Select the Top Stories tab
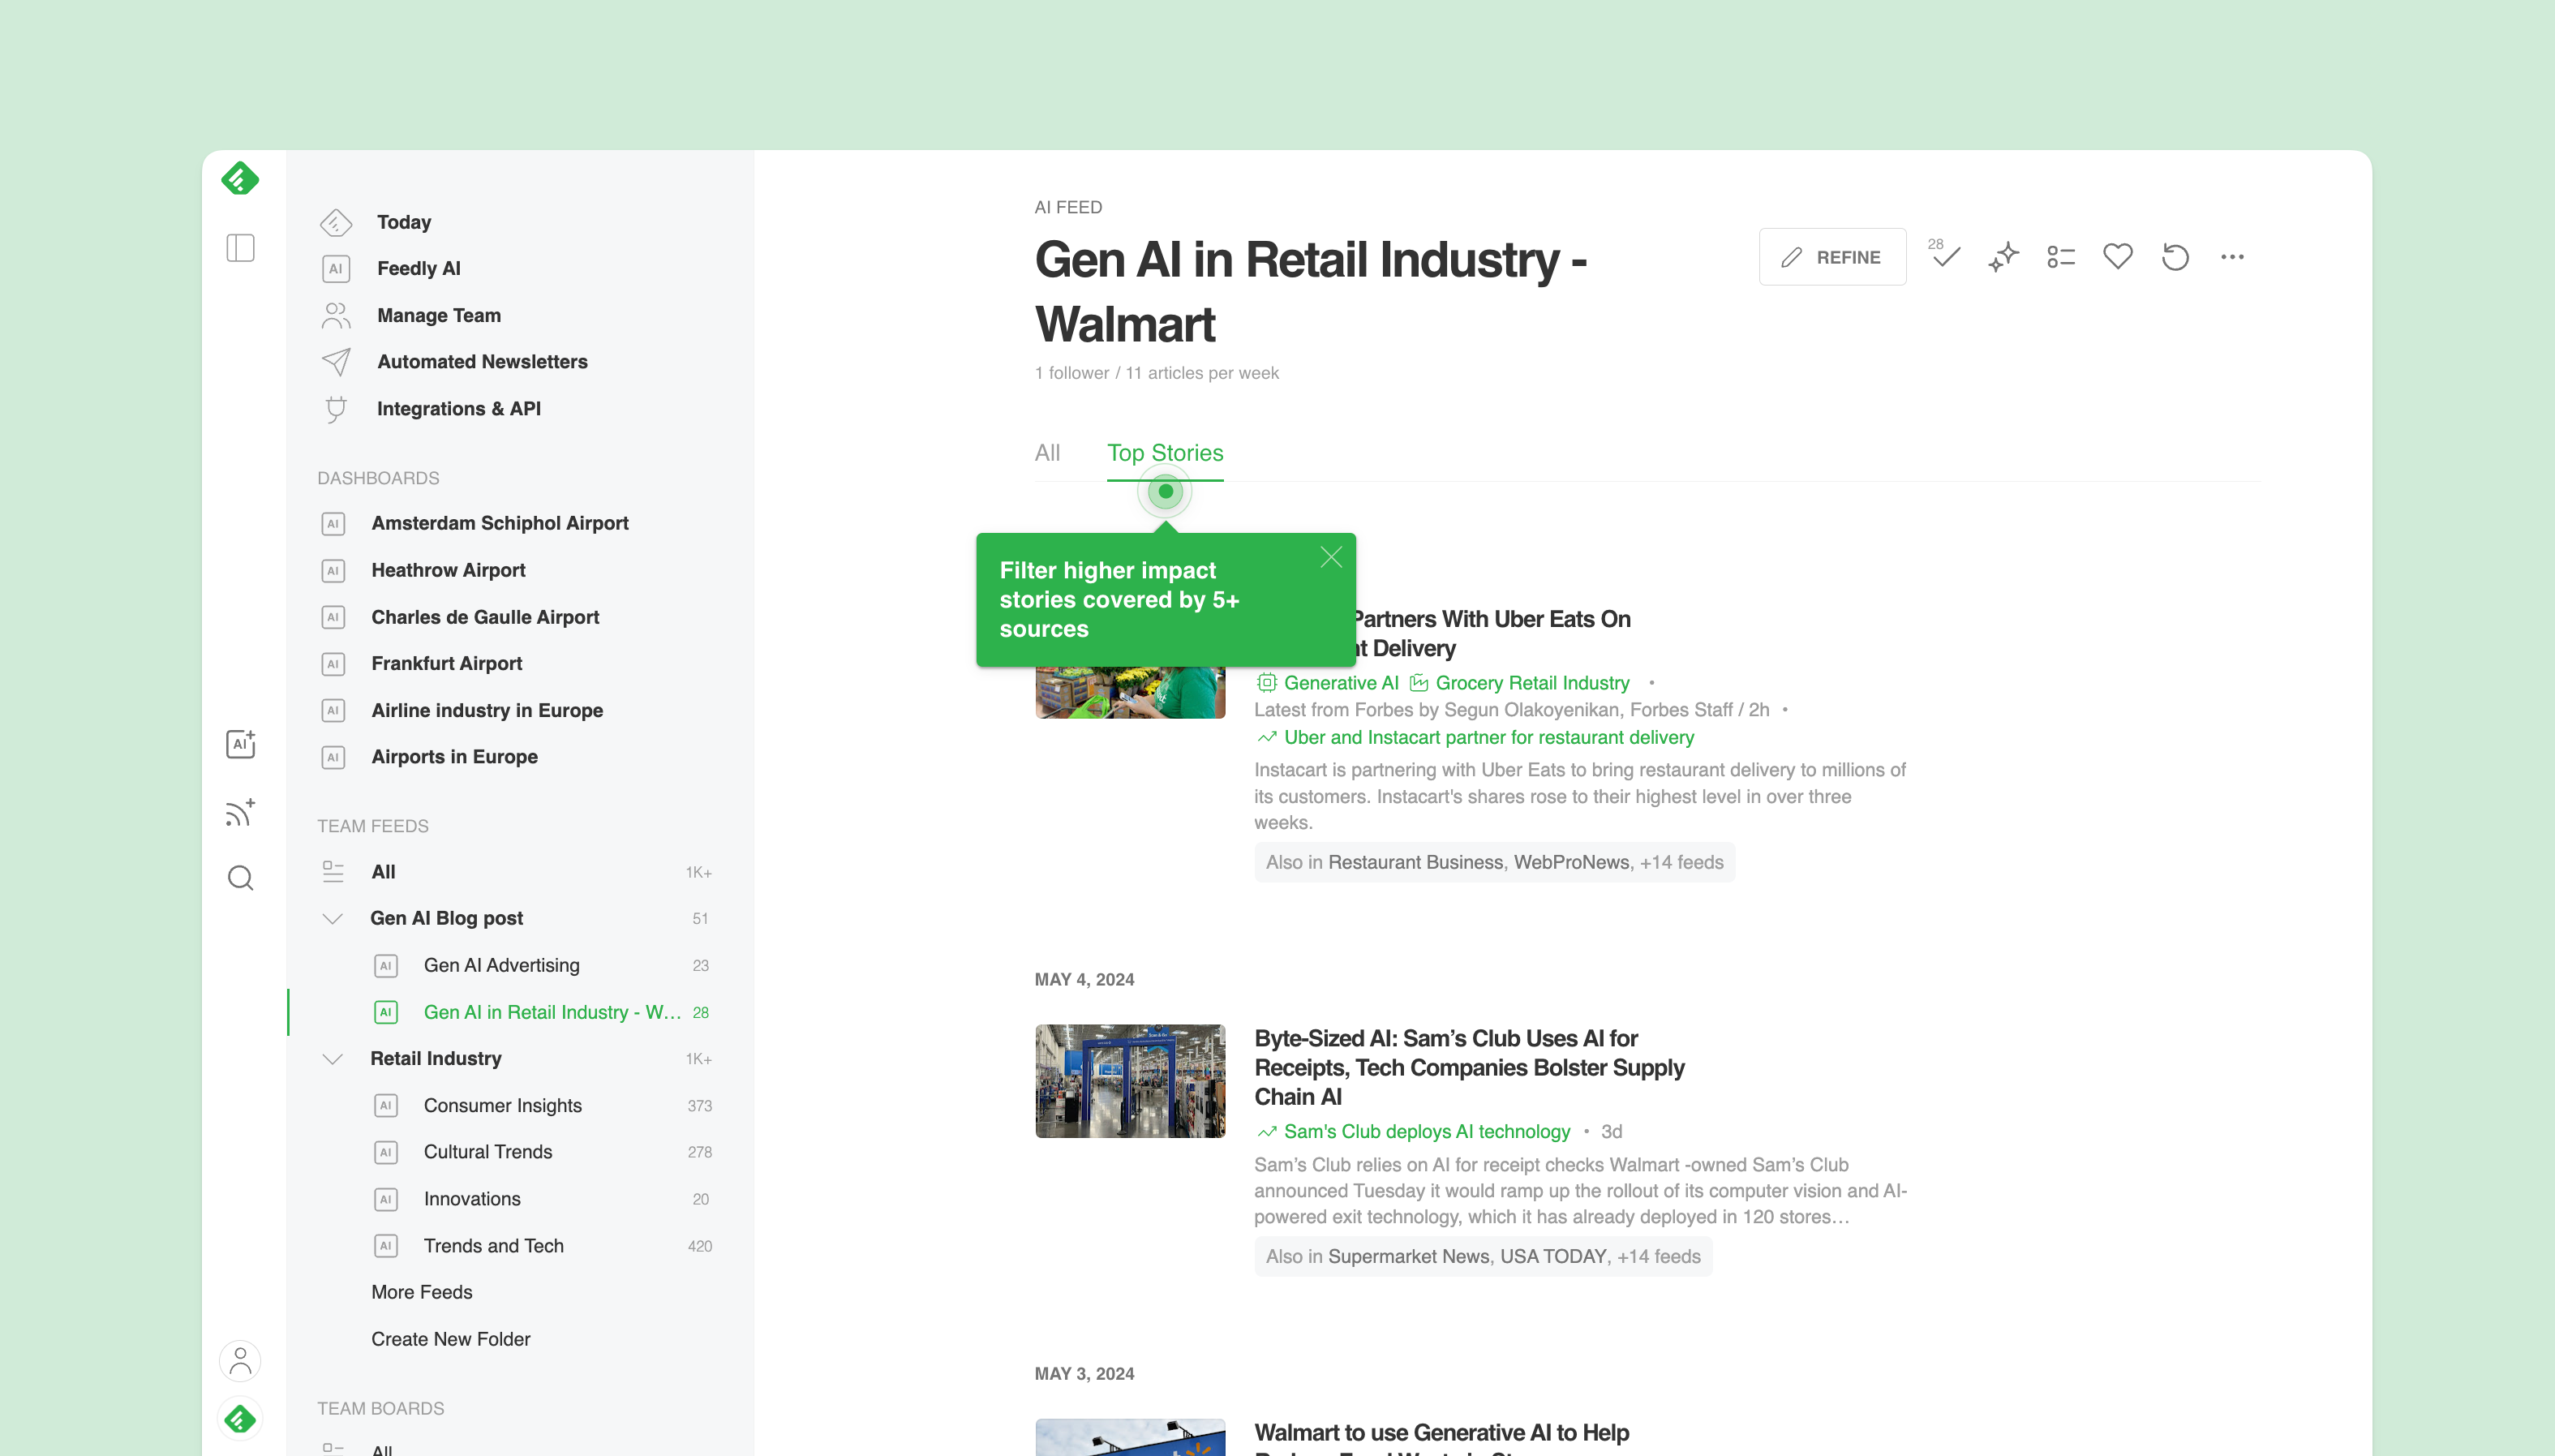The width and height of the screenshot is (2555, 1456). click(1165, 453)
